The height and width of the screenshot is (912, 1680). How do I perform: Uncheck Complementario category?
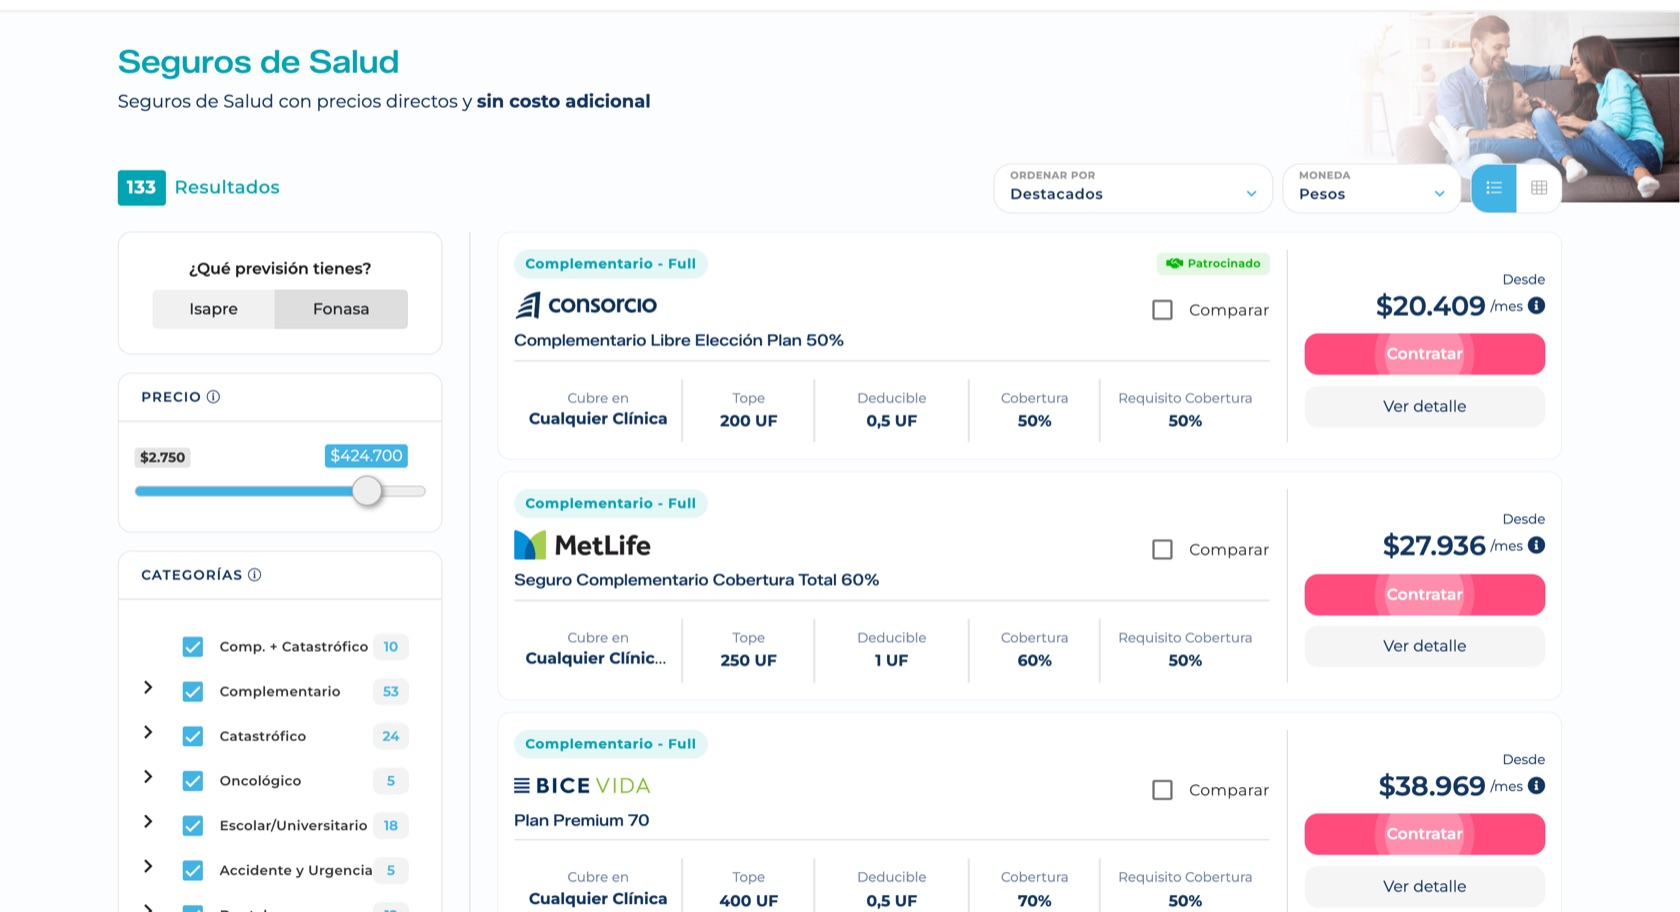[193, 692]
